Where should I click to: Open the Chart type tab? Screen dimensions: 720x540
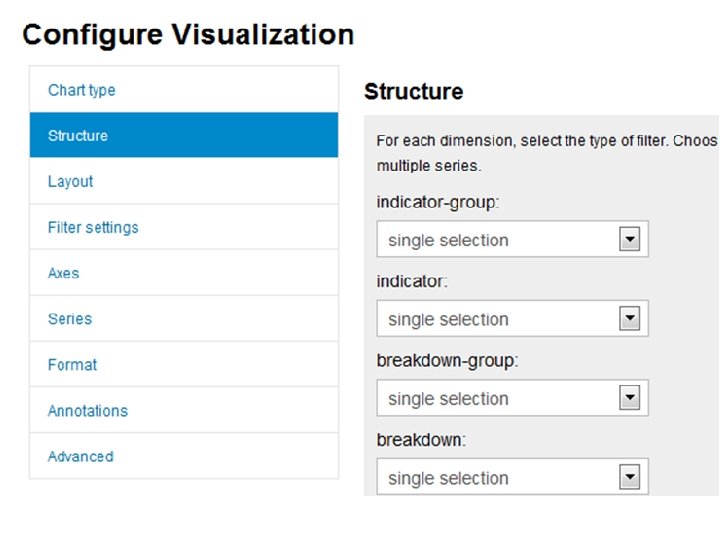click(82, 90)
